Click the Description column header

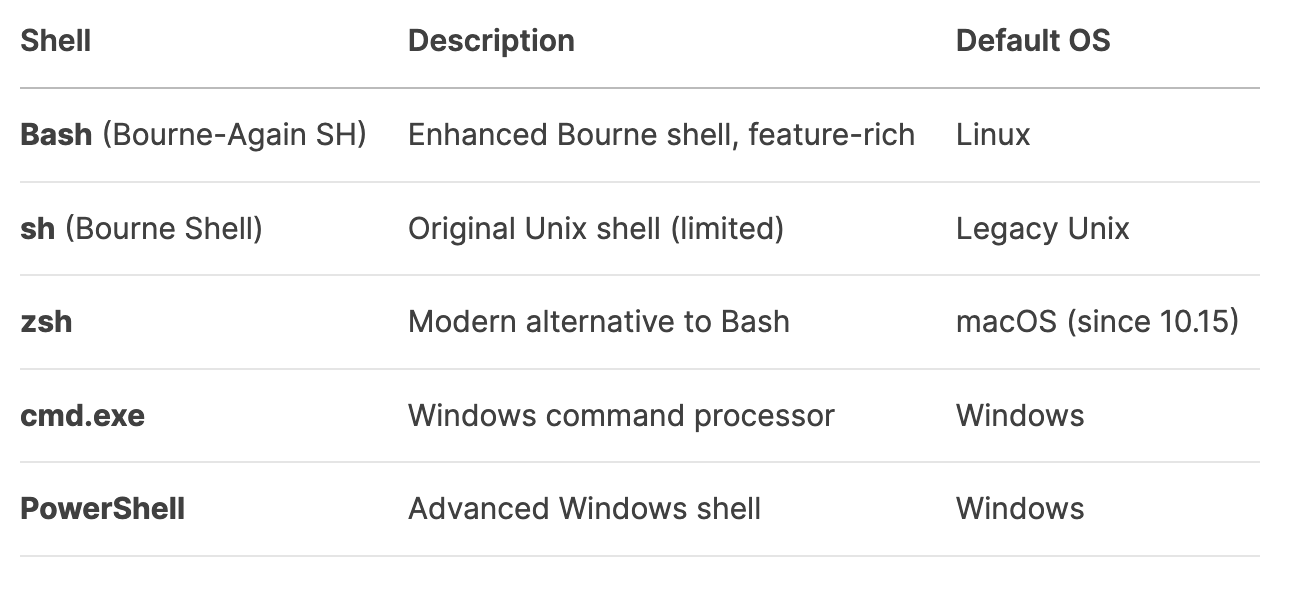click(x=491, y=41)
